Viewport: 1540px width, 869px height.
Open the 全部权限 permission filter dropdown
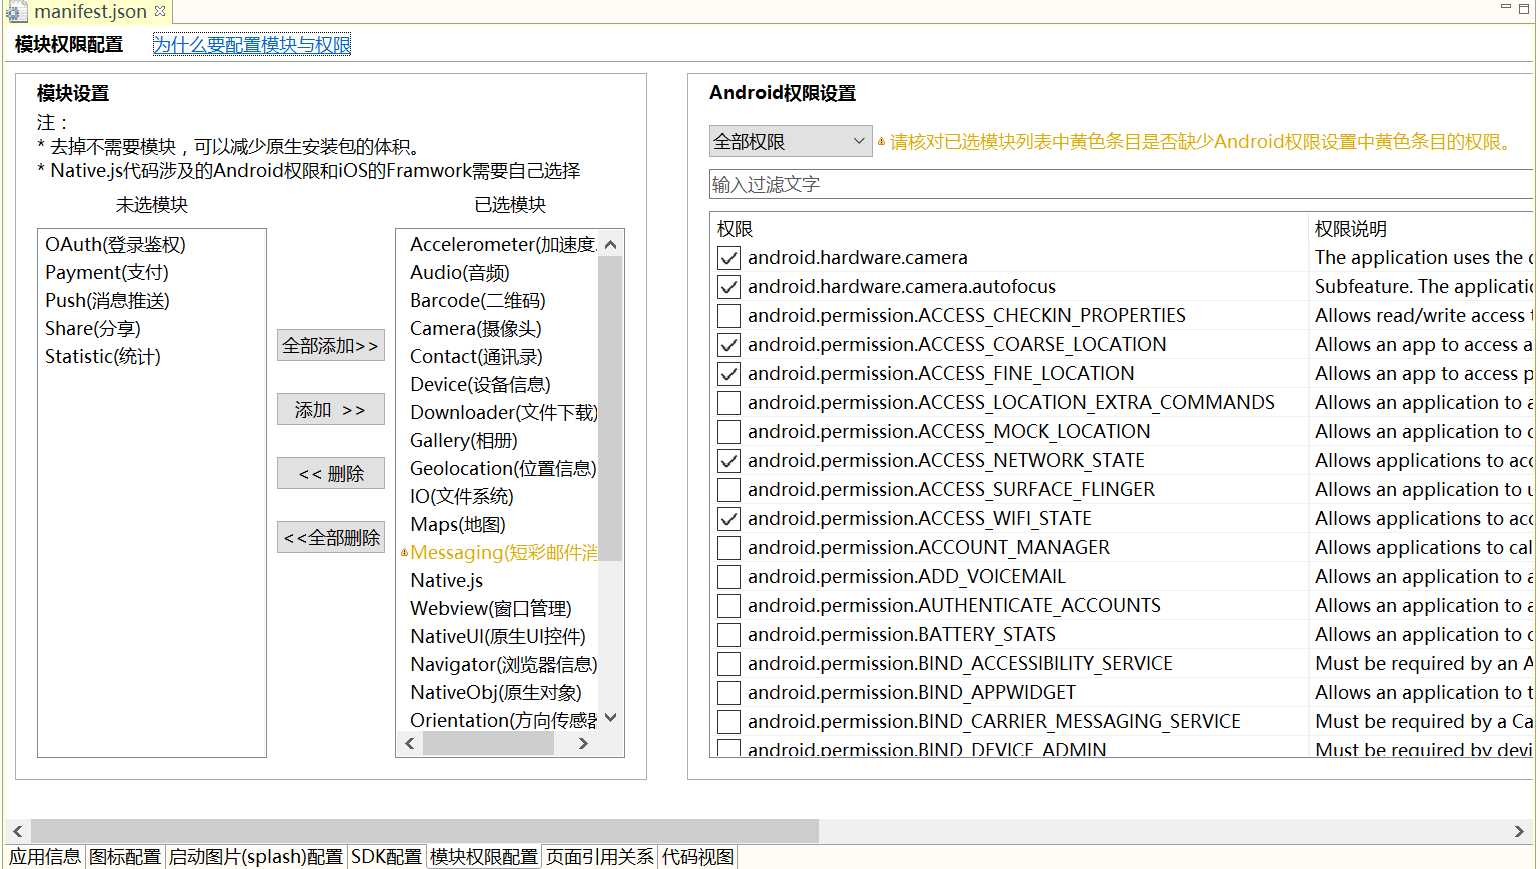click(790, 142)
